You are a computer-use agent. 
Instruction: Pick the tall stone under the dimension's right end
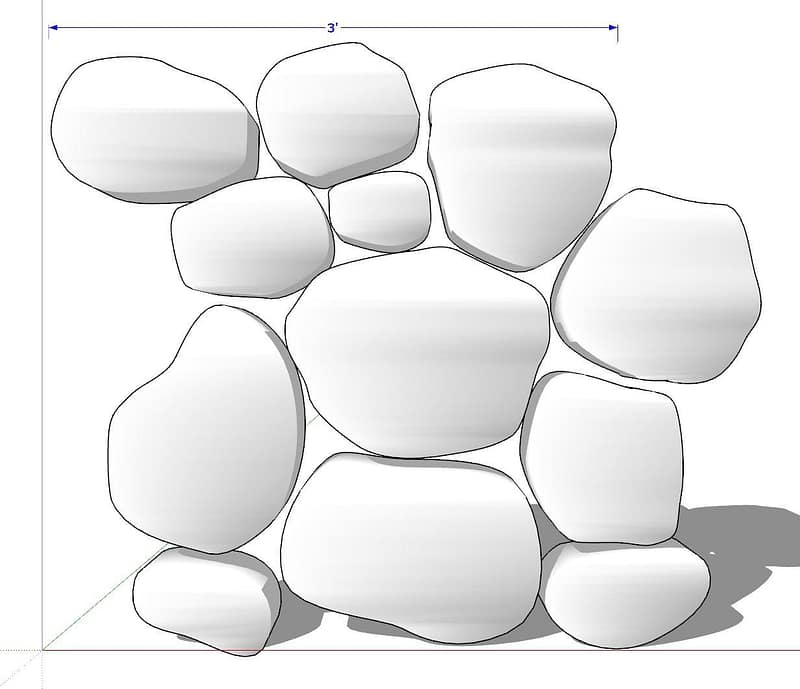pos(518,162)
